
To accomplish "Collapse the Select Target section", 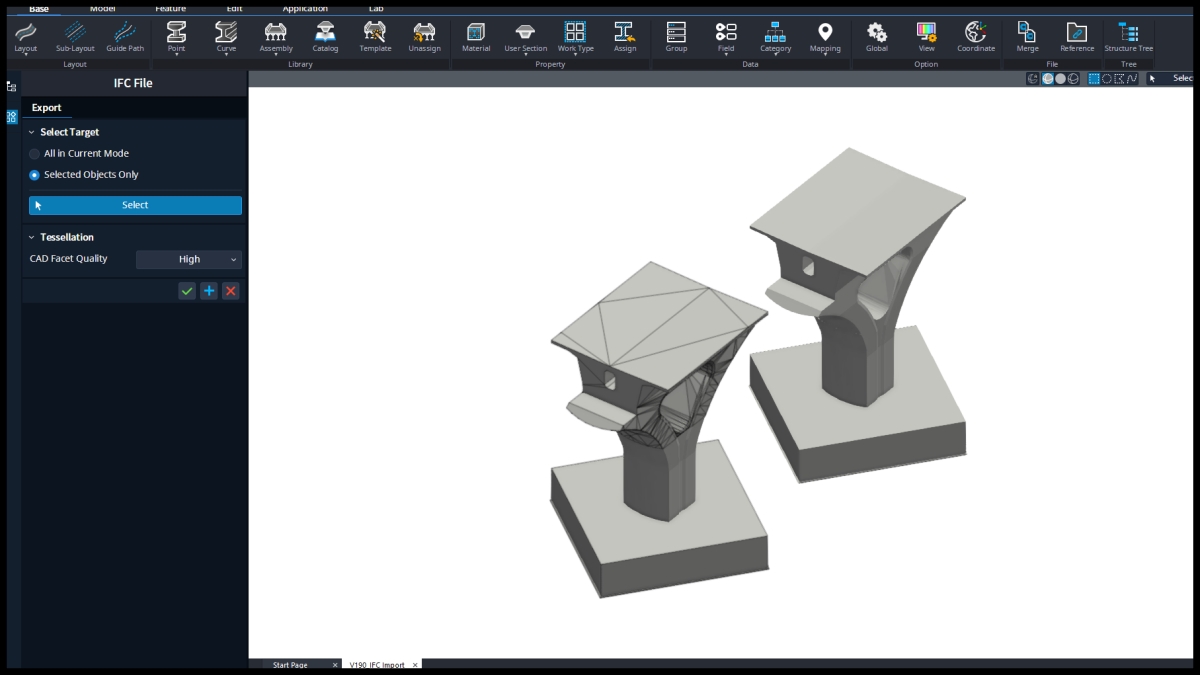I will coord(31,132).
